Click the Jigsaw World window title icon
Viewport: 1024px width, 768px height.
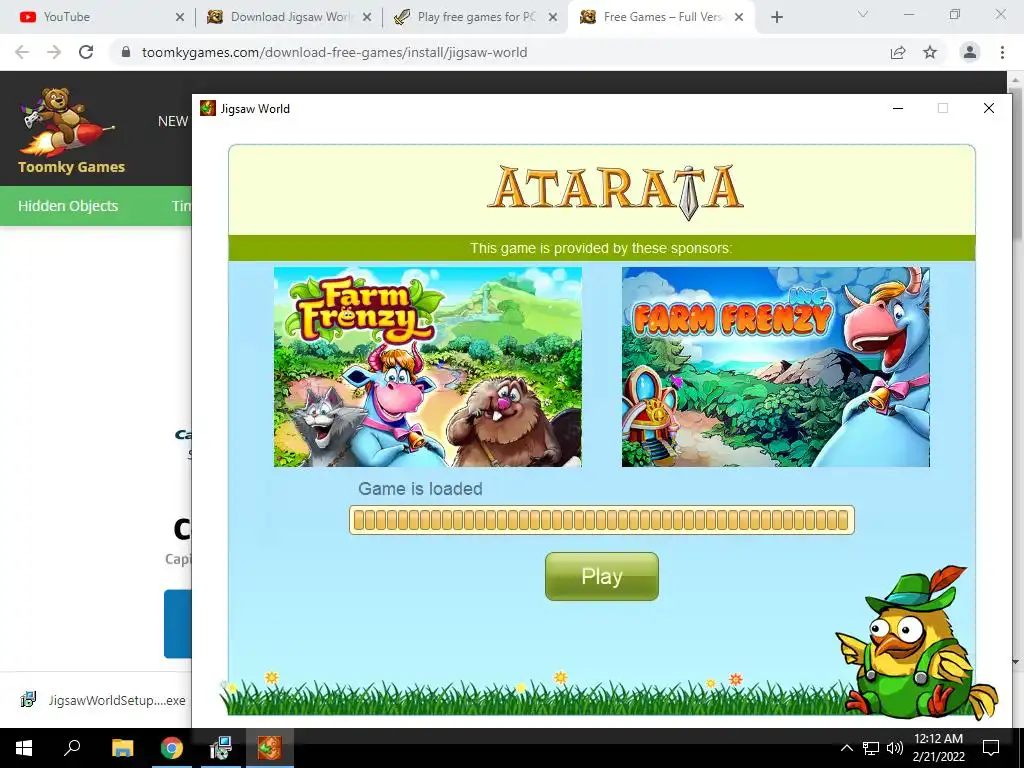click(208, 108)
